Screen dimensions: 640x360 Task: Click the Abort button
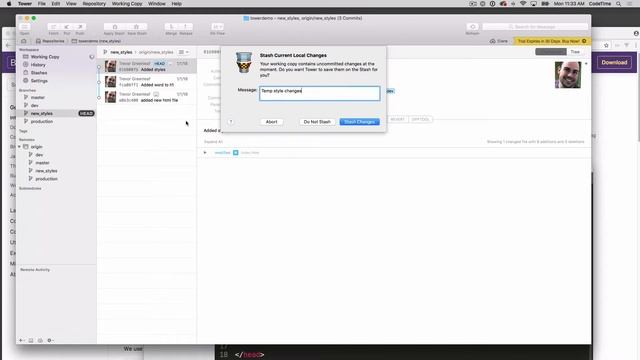click(x=271, y=122)
